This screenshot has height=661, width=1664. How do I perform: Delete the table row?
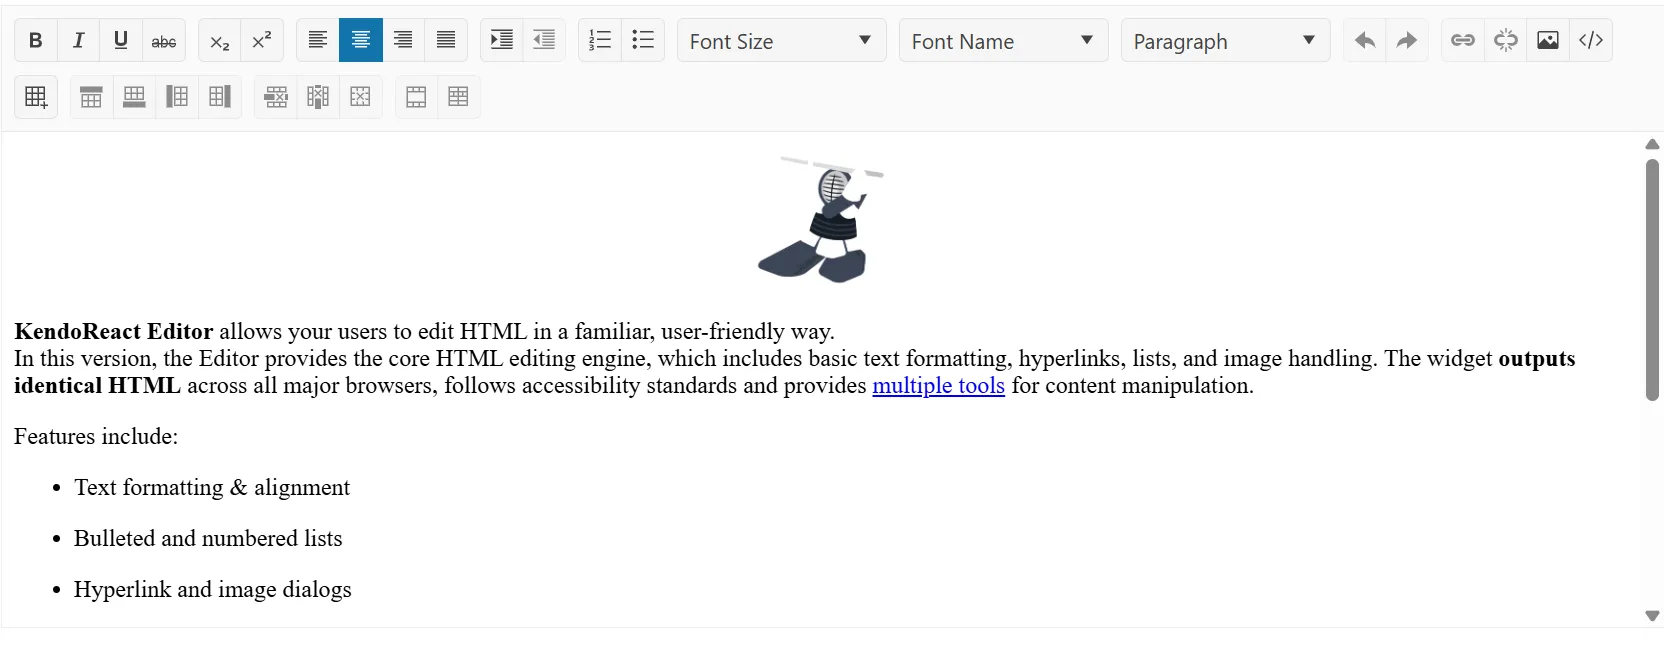coord(276,97)
